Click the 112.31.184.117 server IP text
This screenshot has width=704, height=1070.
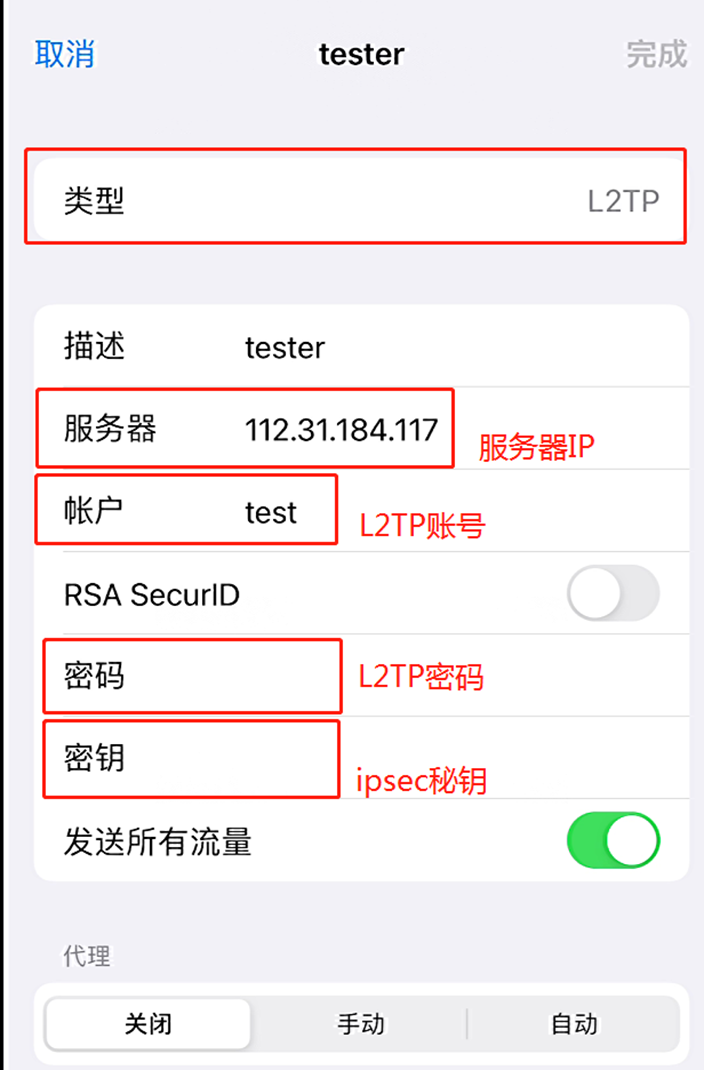point(341,430)
